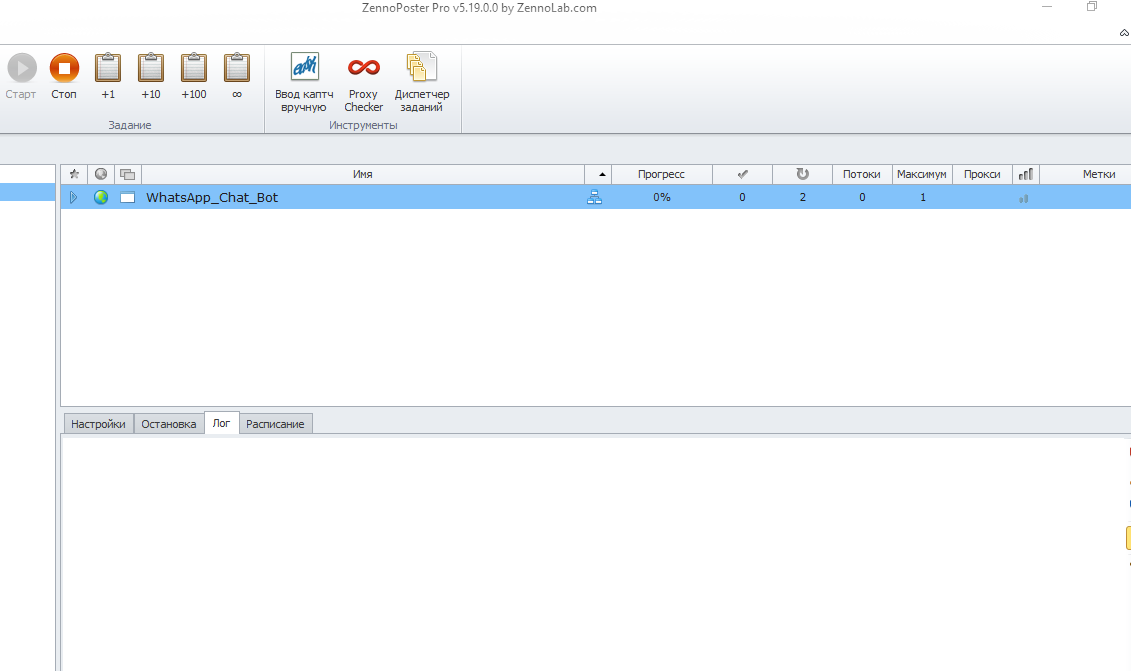Sort by the Прокси column header
Viewport: 1131px width, 671px height.
[x=982, y=174]
